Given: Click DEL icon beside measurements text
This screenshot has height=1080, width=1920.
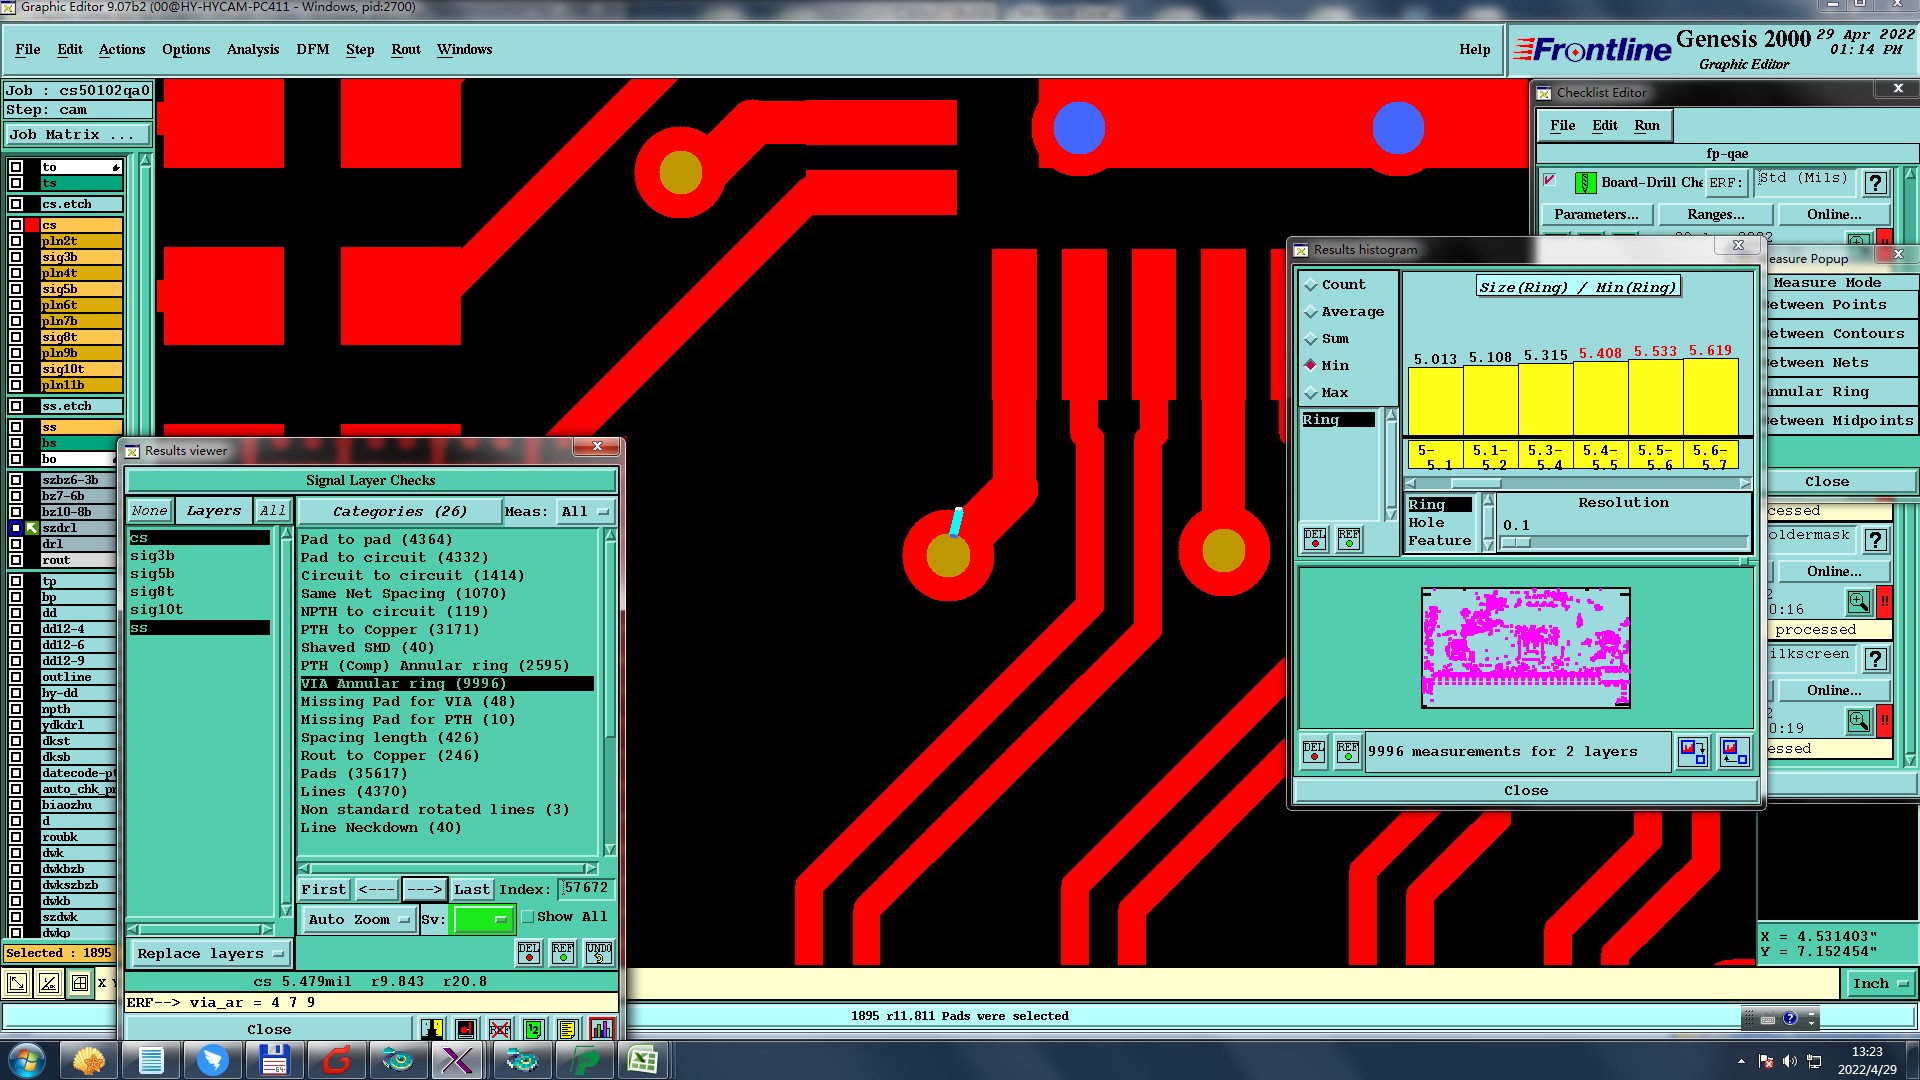Looking at the screenshot, I should [1314, 751].
